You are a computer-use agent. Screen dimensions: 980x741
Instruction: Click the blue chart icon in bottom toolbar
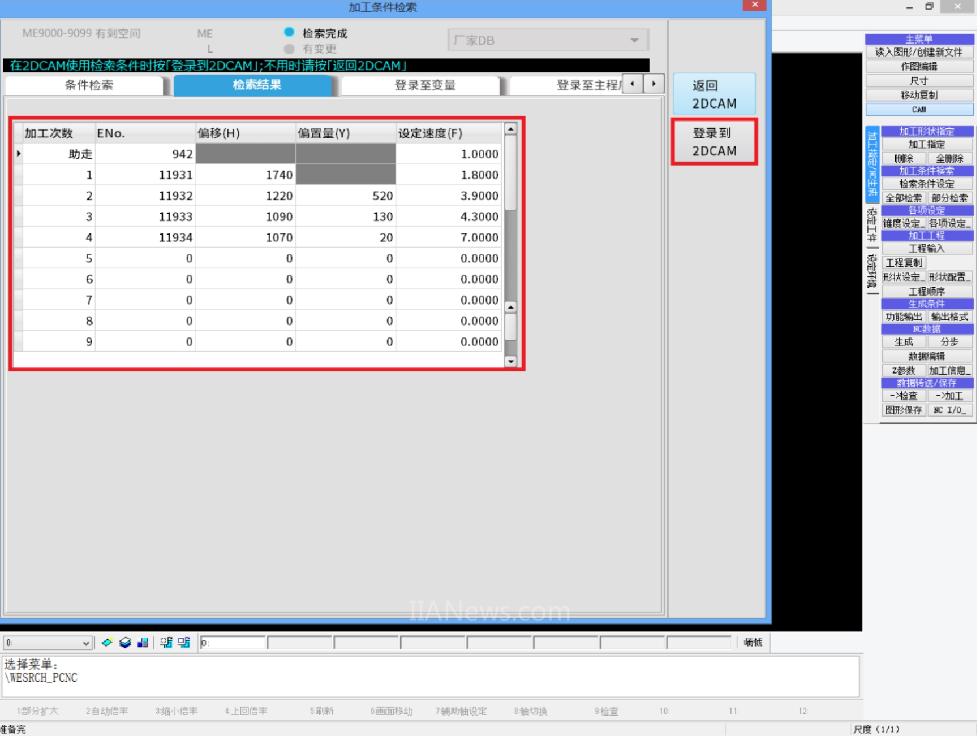140,642
